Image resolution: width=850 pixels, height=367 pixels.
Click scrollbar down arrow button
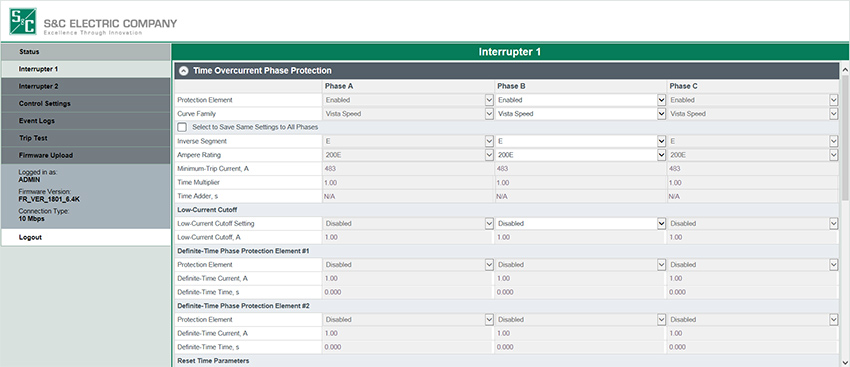pyautogui.click(x=845, y=362)
